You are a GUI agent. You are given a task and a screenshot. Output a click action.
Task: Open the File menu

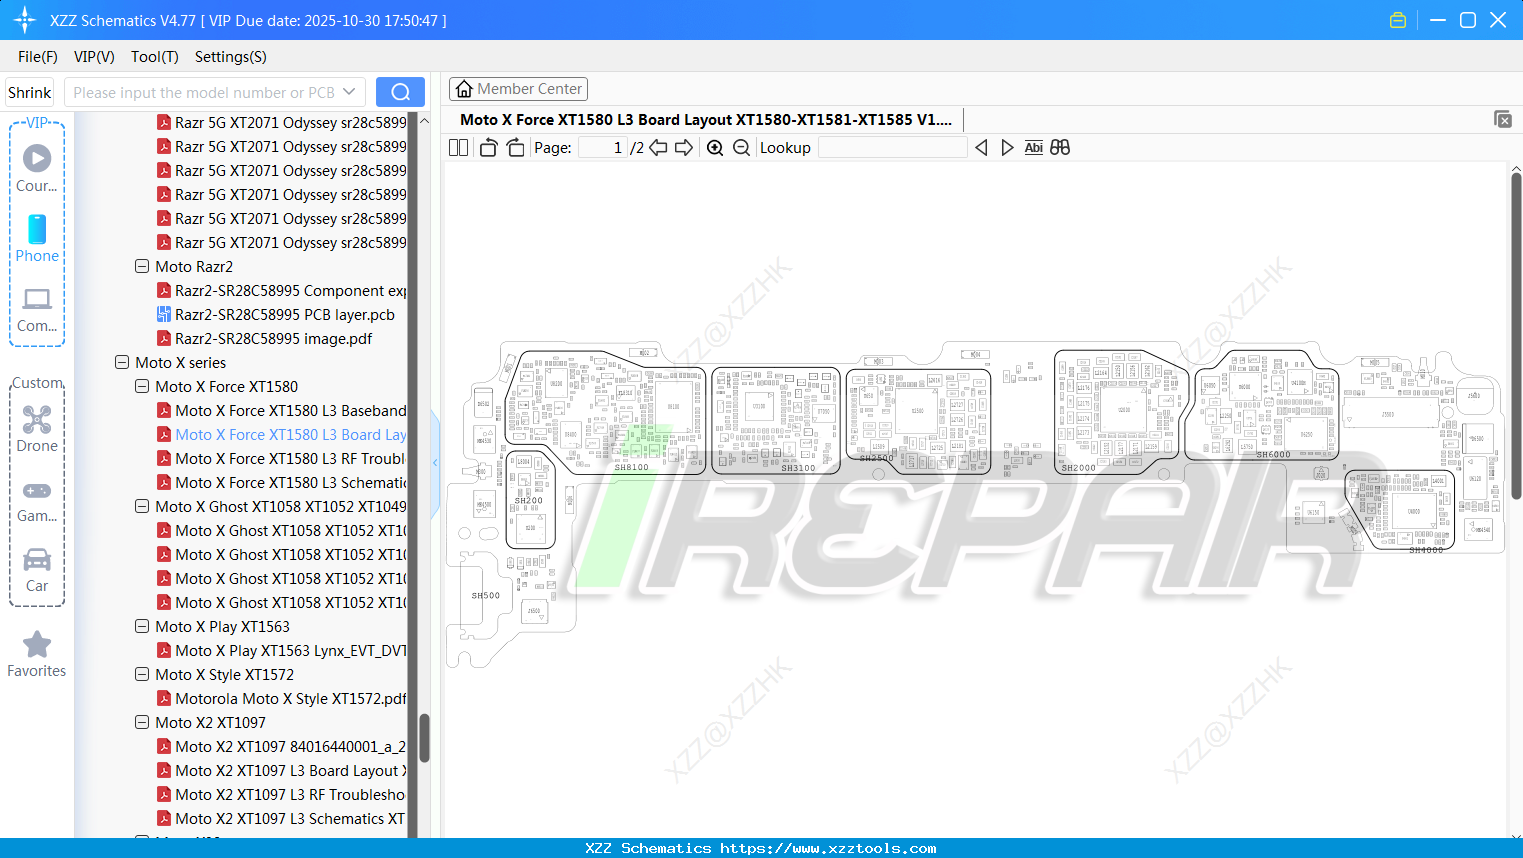[37, 57]
